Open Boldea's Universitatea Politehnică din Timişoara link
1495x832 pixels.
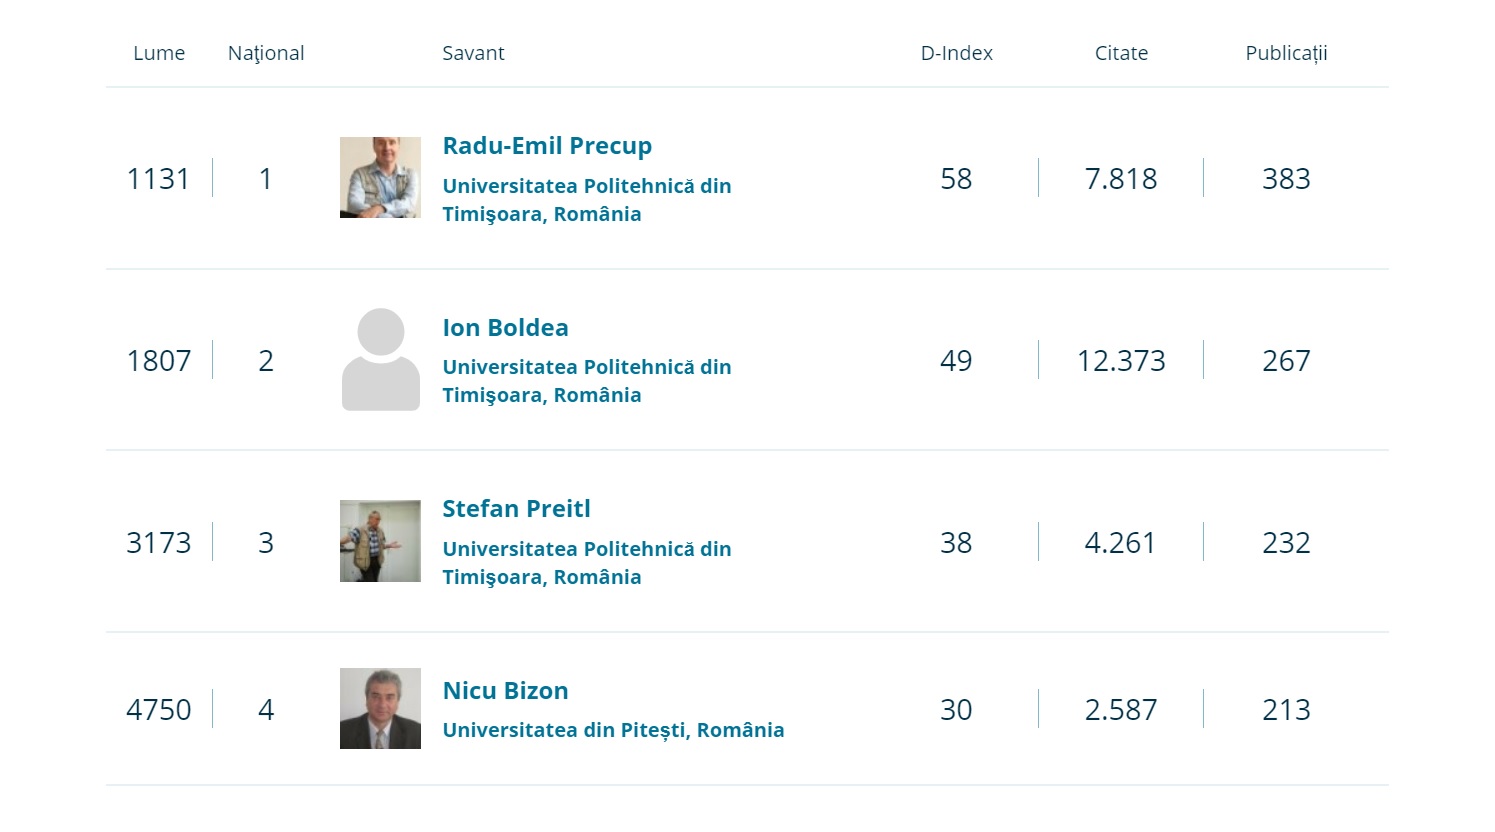coord(586,381)
